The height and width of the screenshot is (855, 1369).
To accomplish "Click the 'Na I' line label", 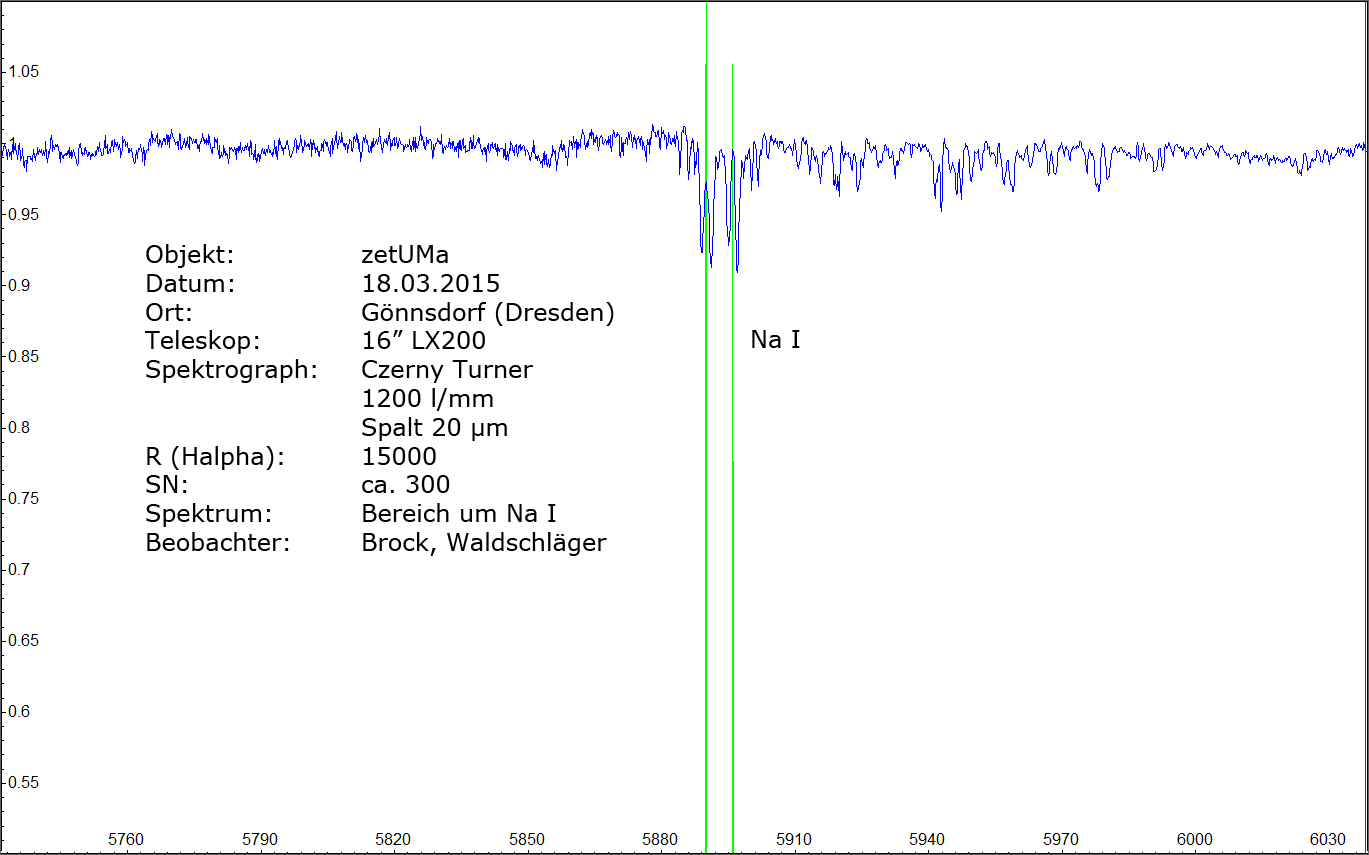I will (x=775, y=341).
